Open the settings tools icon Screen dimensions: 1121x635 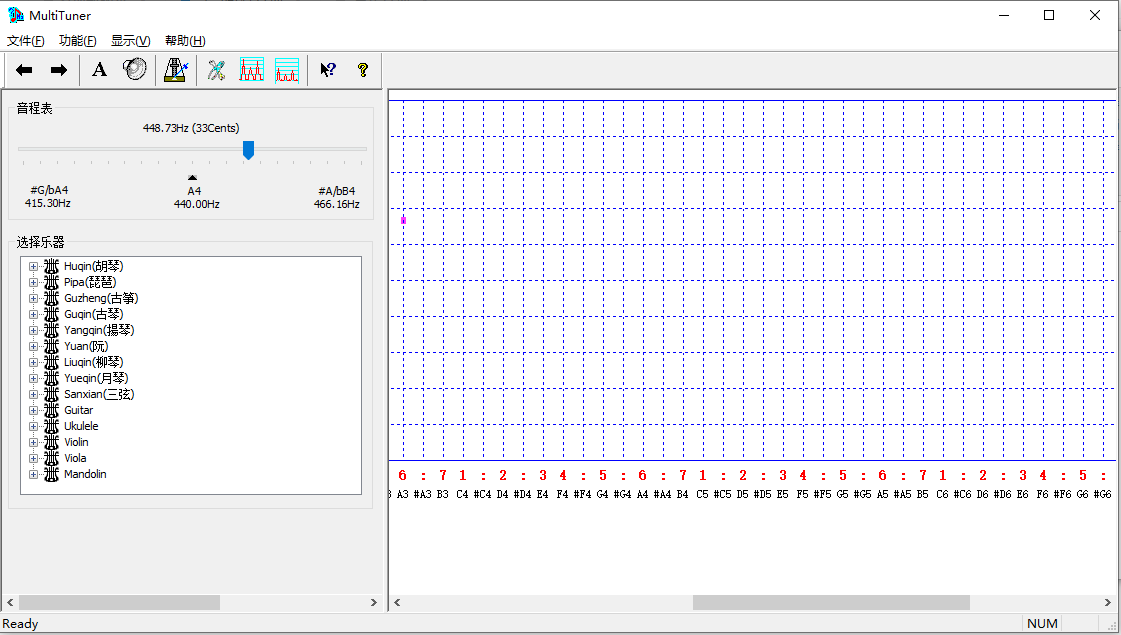[216, 70]
